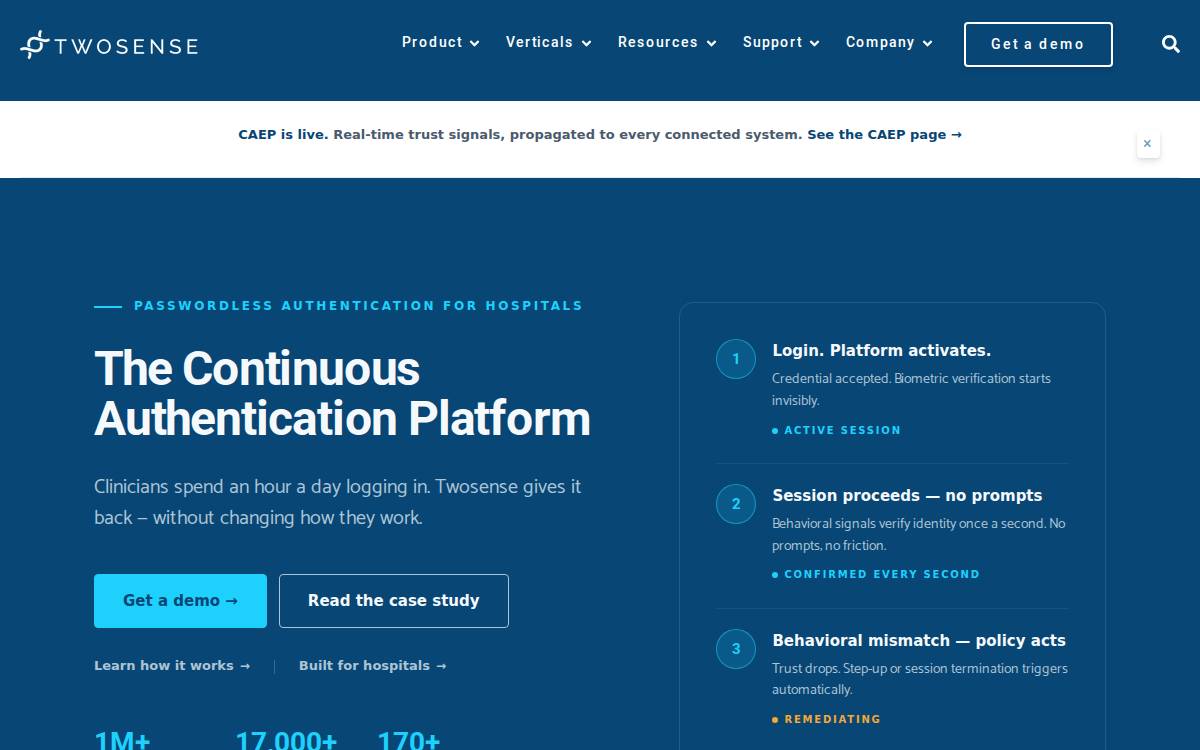Expand the Product menu chevron
The height and width of the screenshot is (750, 1200).
click(x=475, y=43)
